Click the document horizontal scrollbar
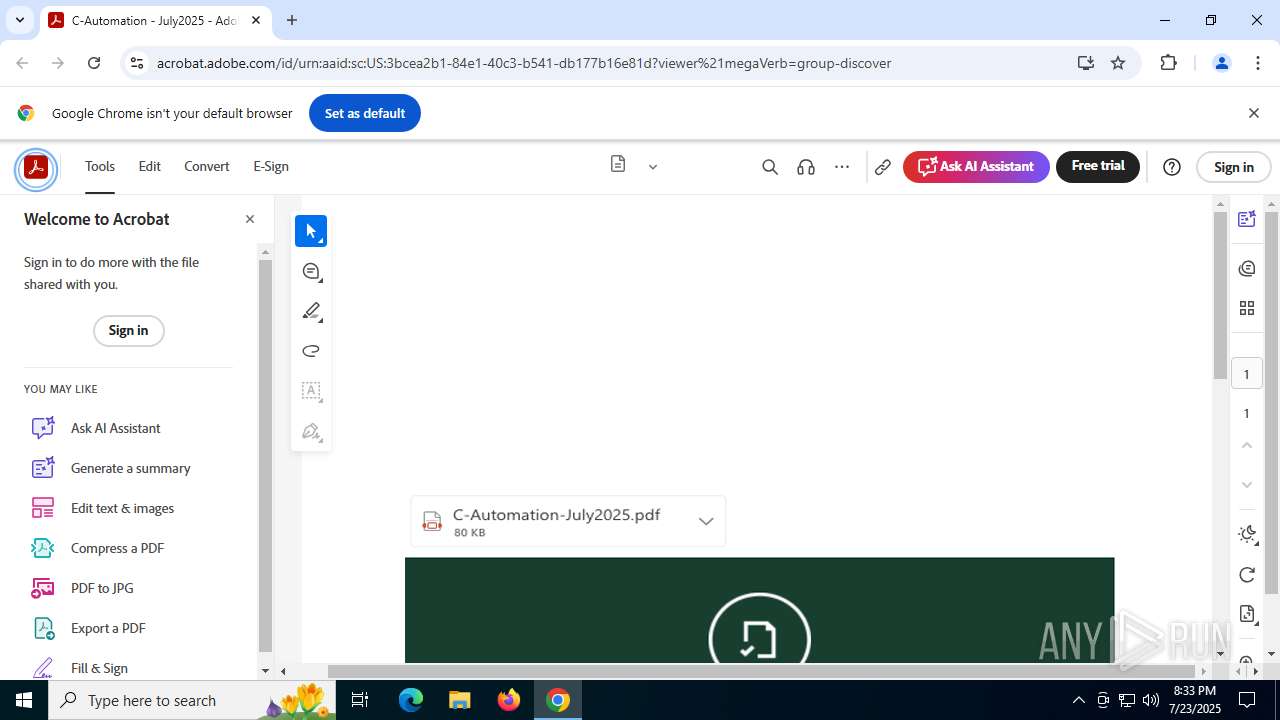The image size is (1280, 720). [761, 671]
